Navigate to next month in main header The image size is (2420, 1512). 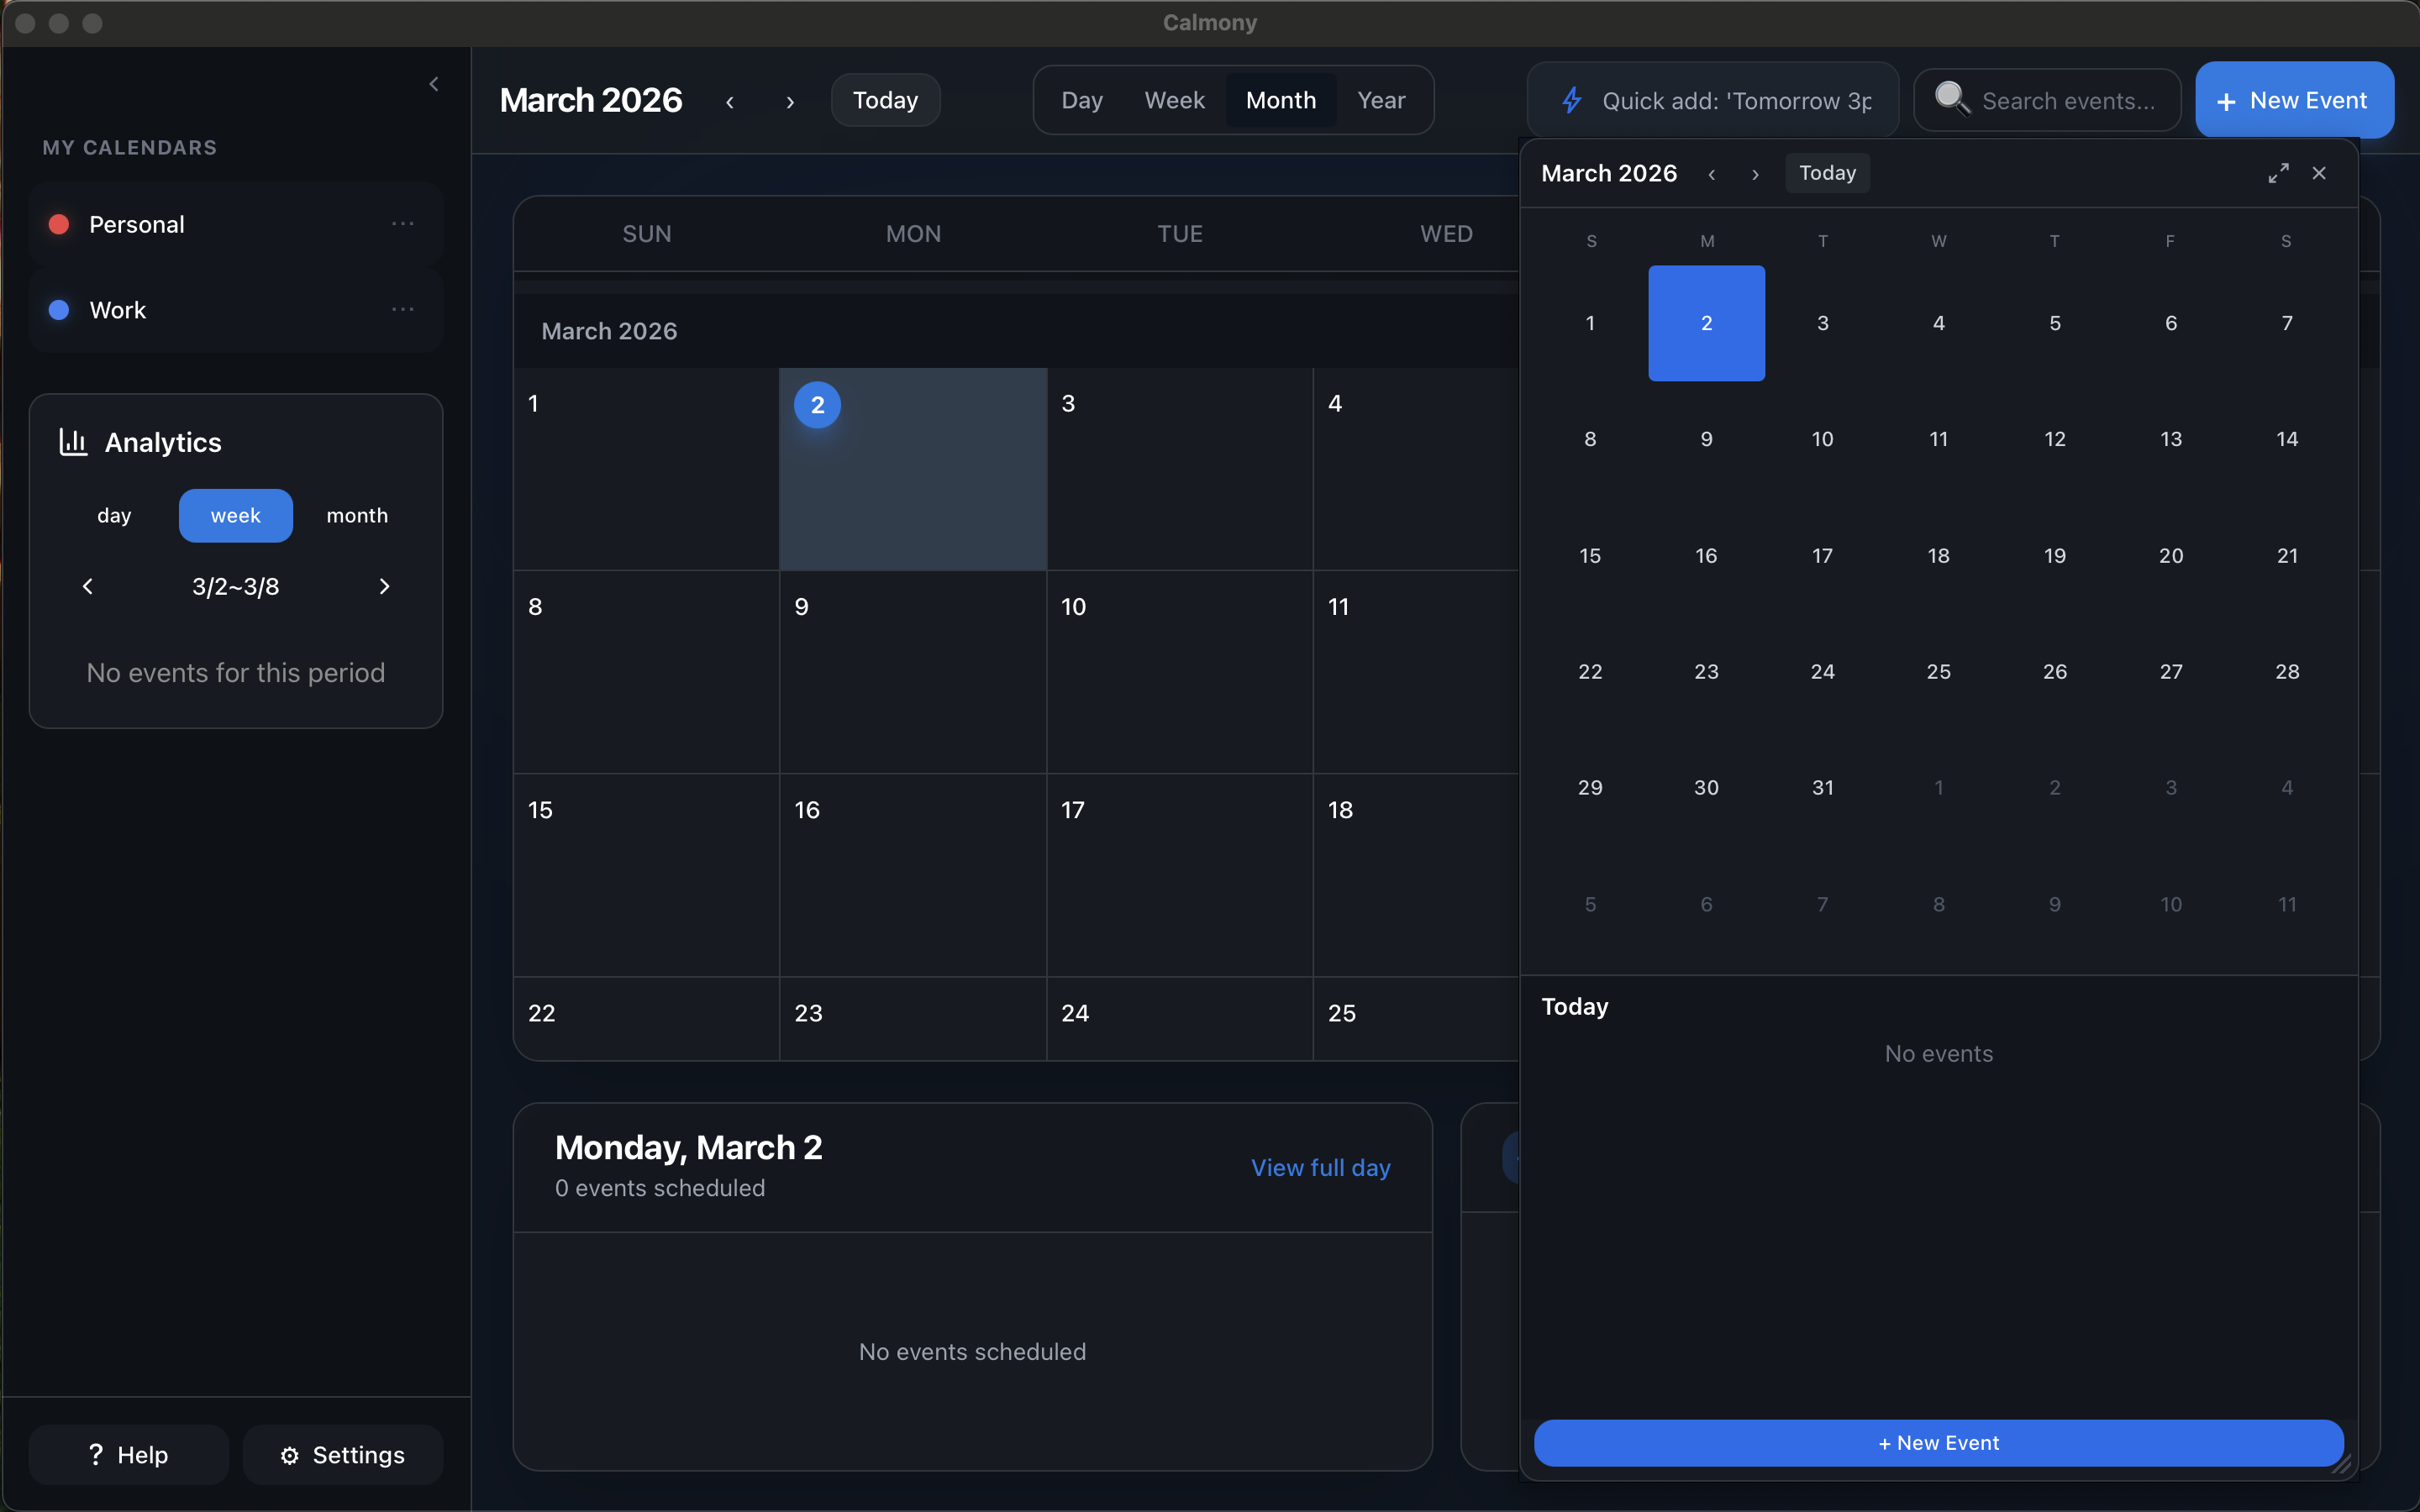tap(790, 101)
